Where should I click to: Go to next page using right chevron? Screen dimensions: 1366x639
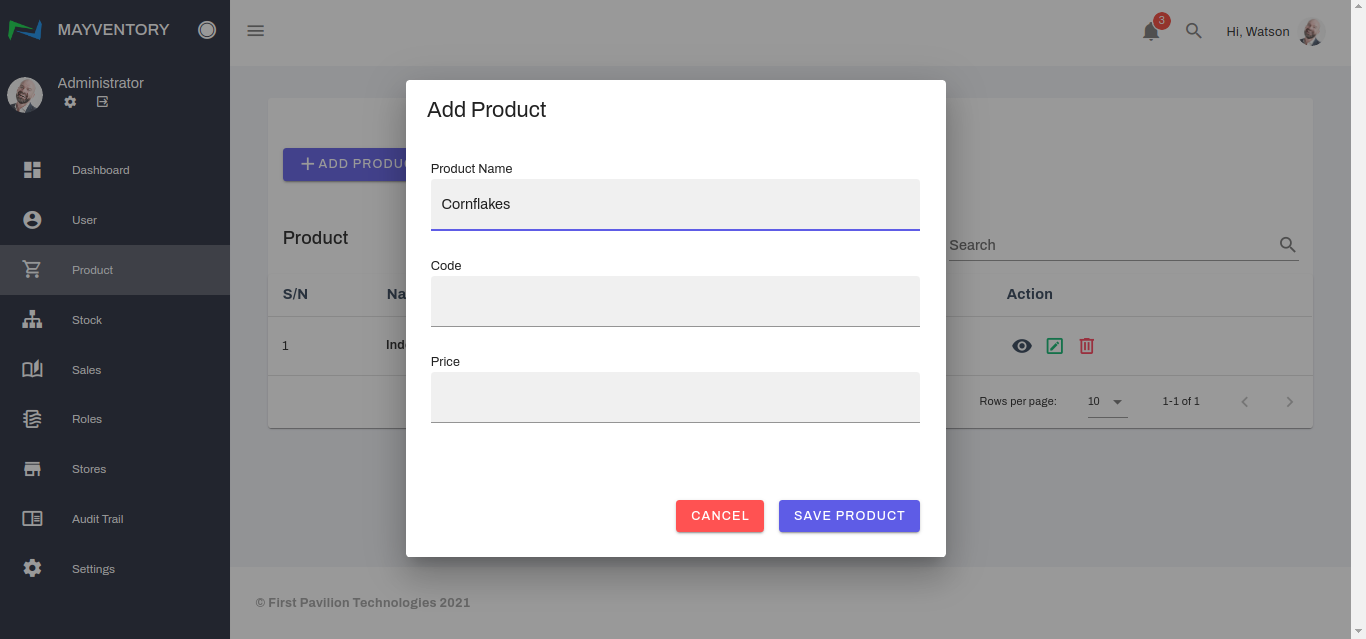(x=1289, y=402)
